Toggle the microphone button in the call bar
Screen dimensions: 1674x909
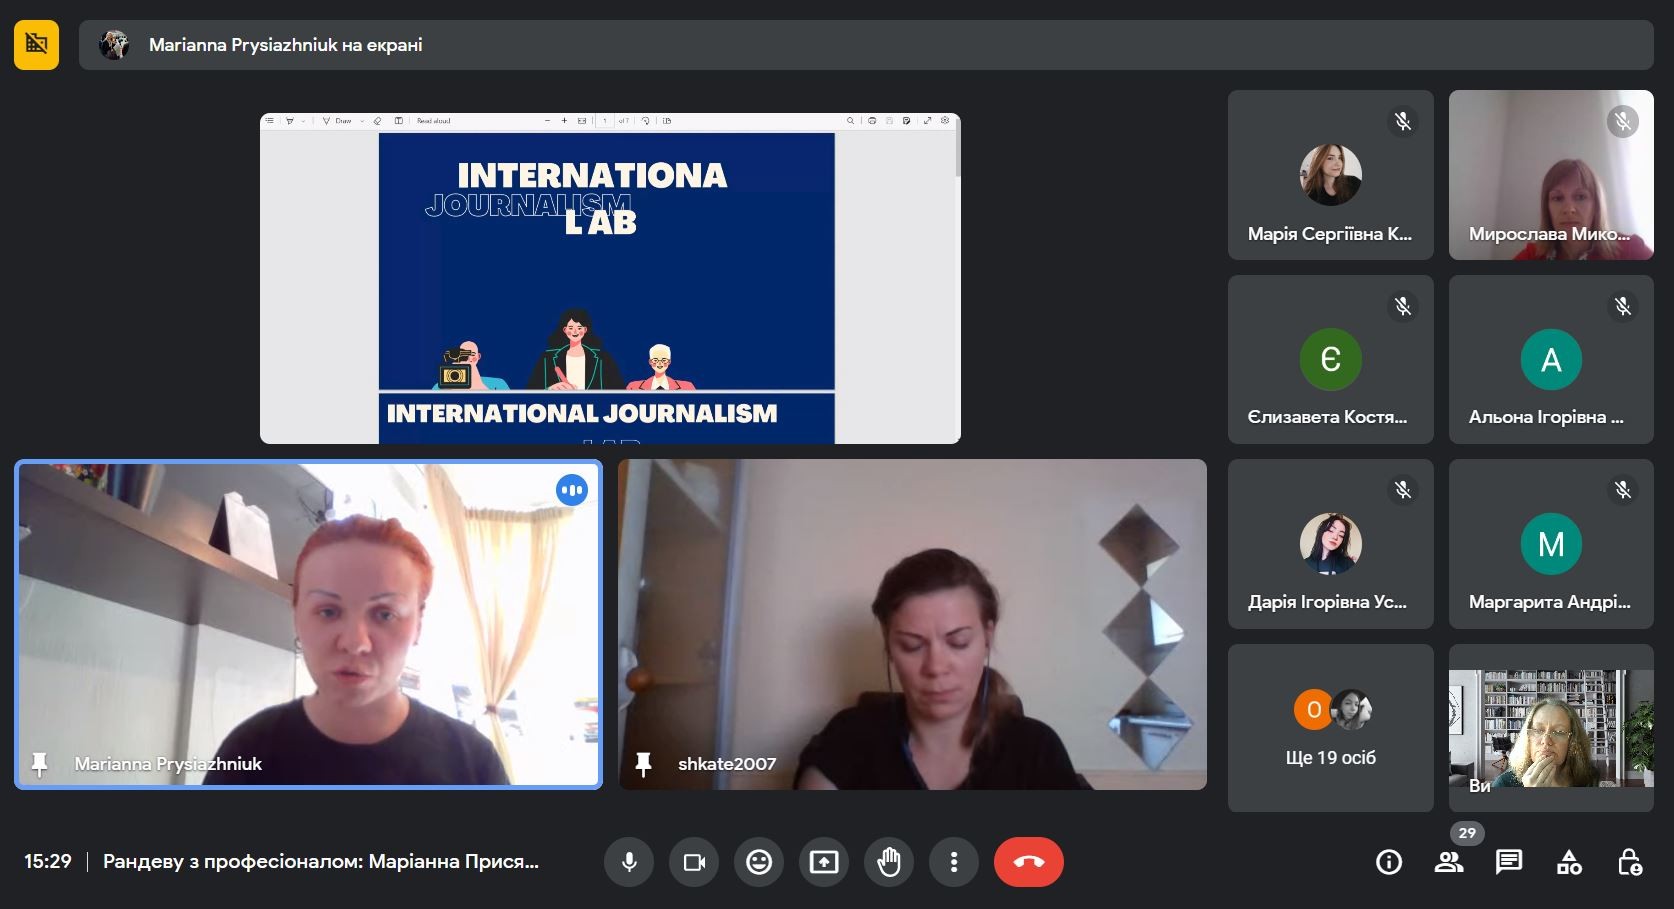click(x=629, y=862)
